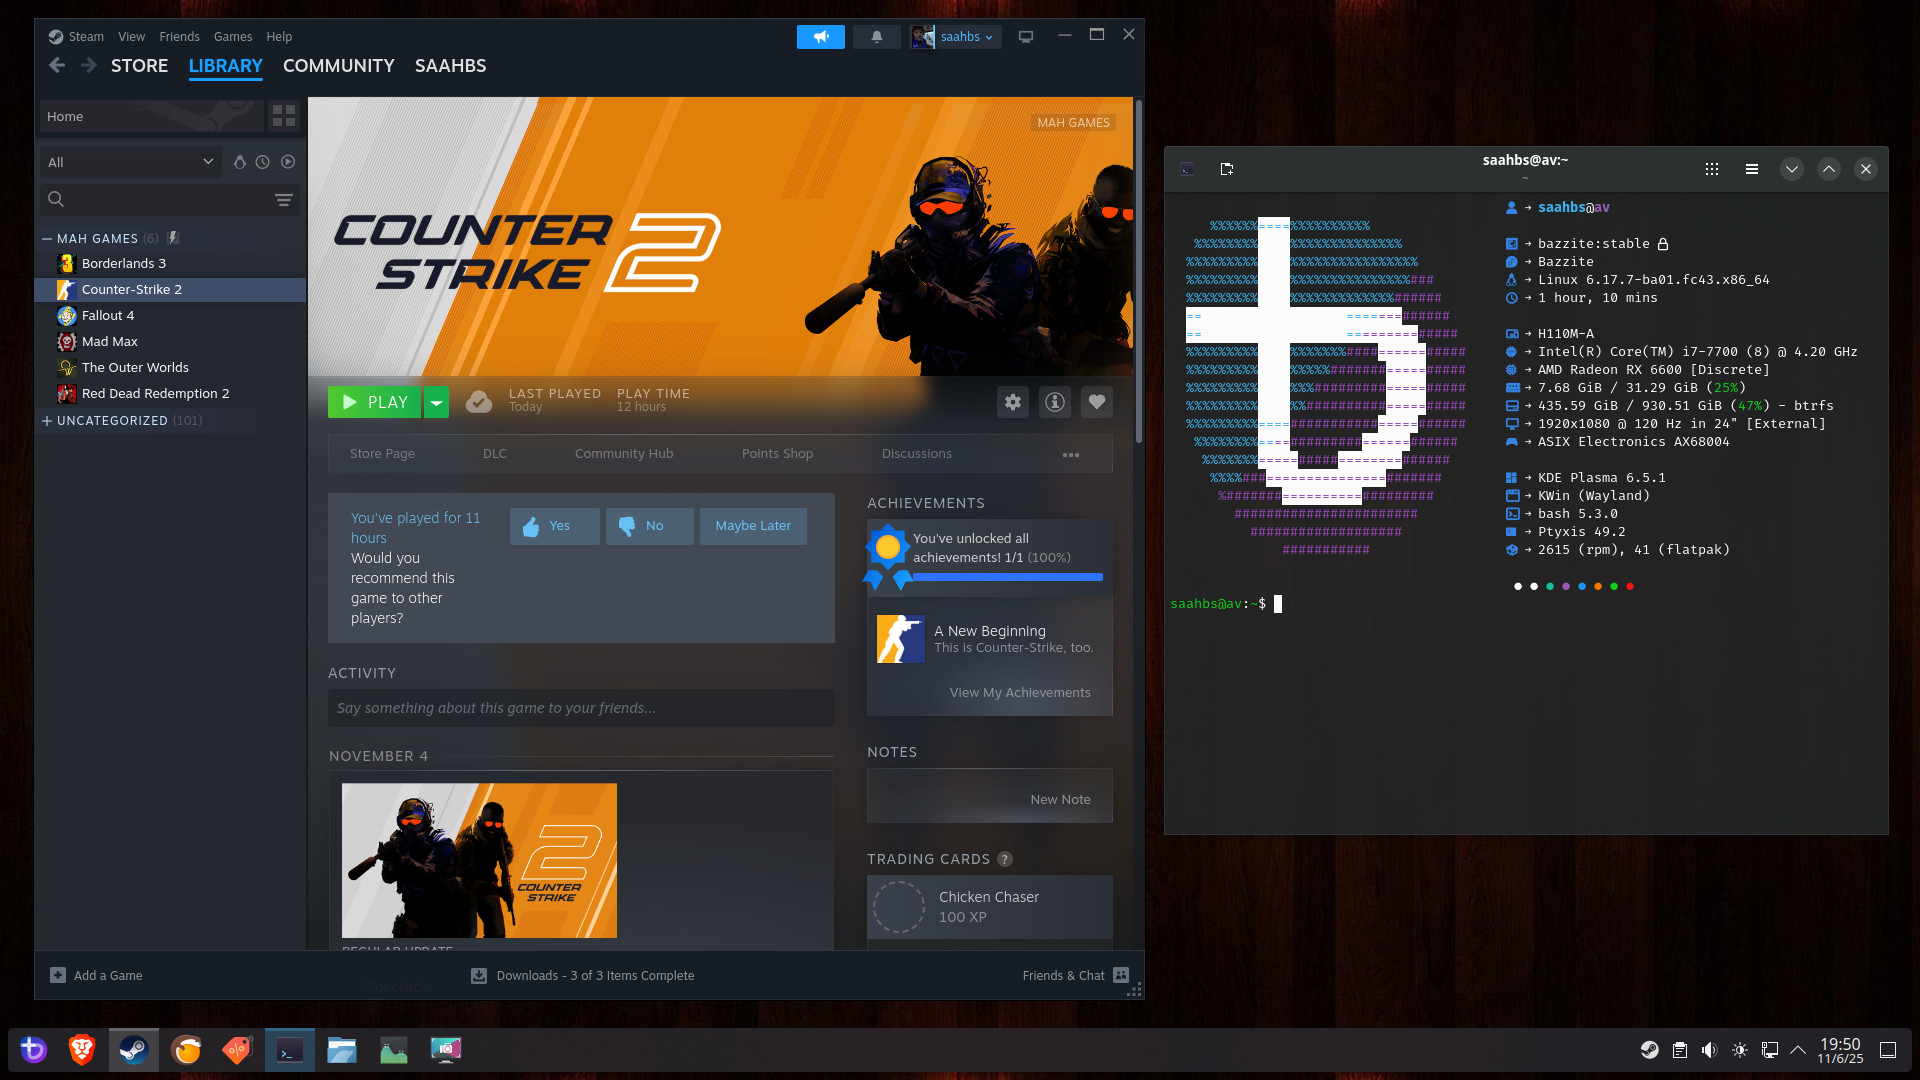Click the game info icon
Screen dimensions: 1920x1080
point(1055,402)
